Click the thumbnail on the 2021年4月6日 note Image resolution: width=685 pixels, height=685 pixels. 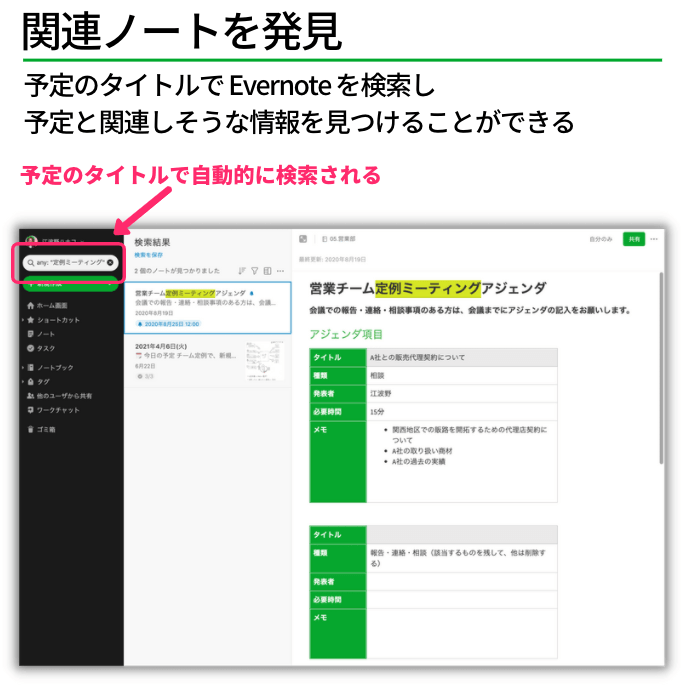point(265,361)
